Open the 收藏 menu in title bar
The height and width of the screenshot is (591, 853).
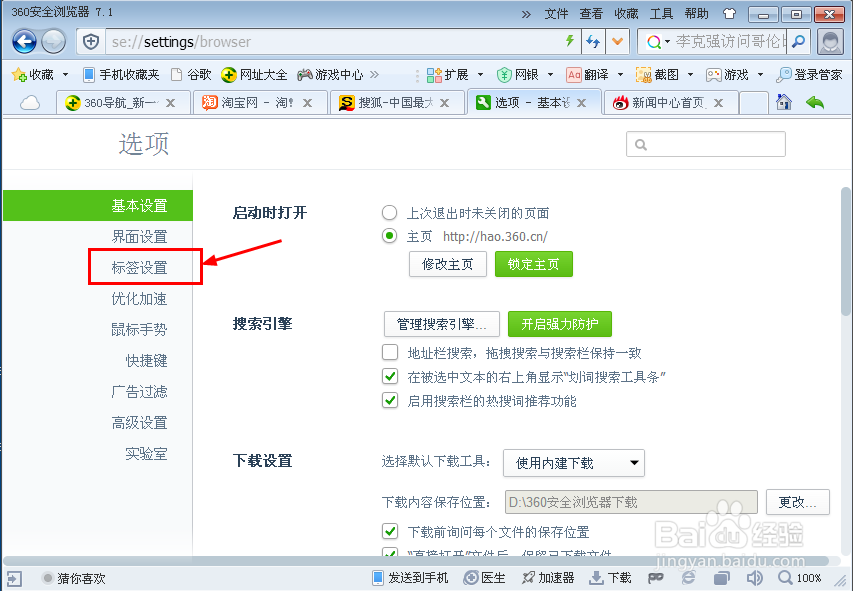[x=626, y=14]
